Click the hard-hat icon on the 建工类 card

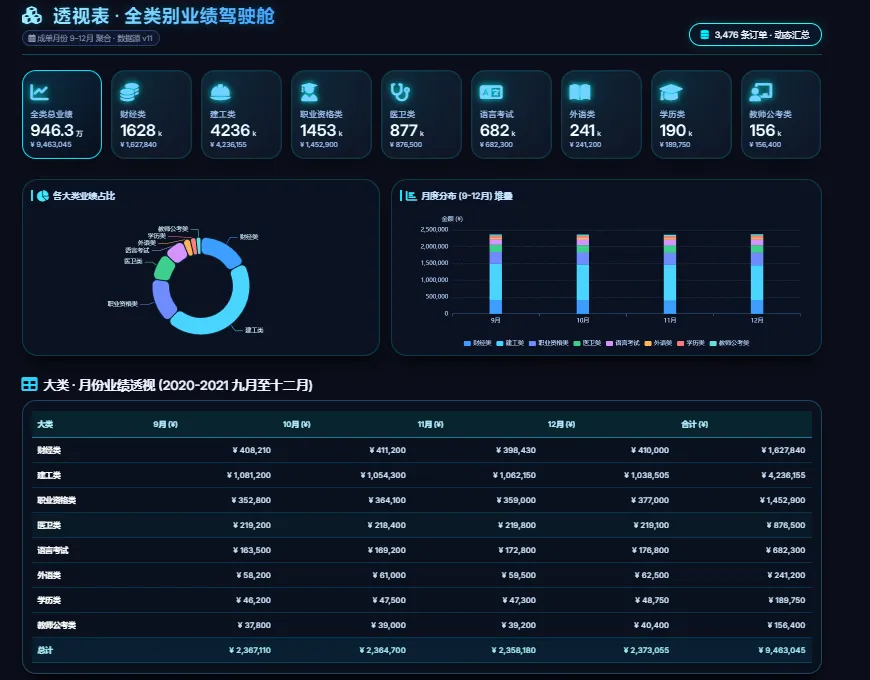[220, 92]
